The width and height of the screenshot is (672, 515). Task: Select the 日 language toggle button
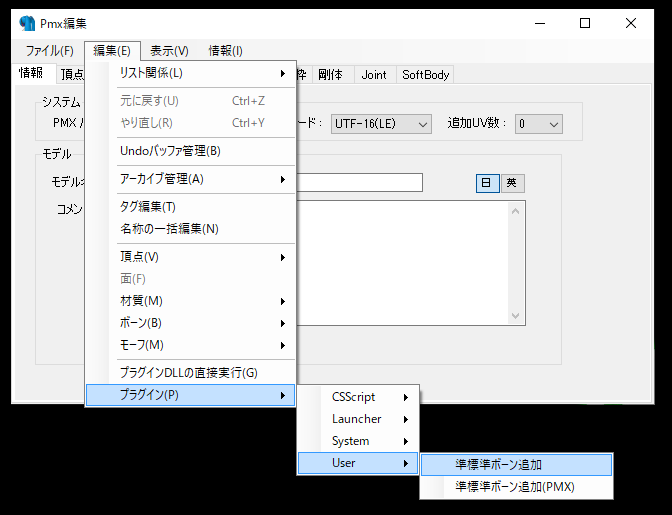coord(487,183)
